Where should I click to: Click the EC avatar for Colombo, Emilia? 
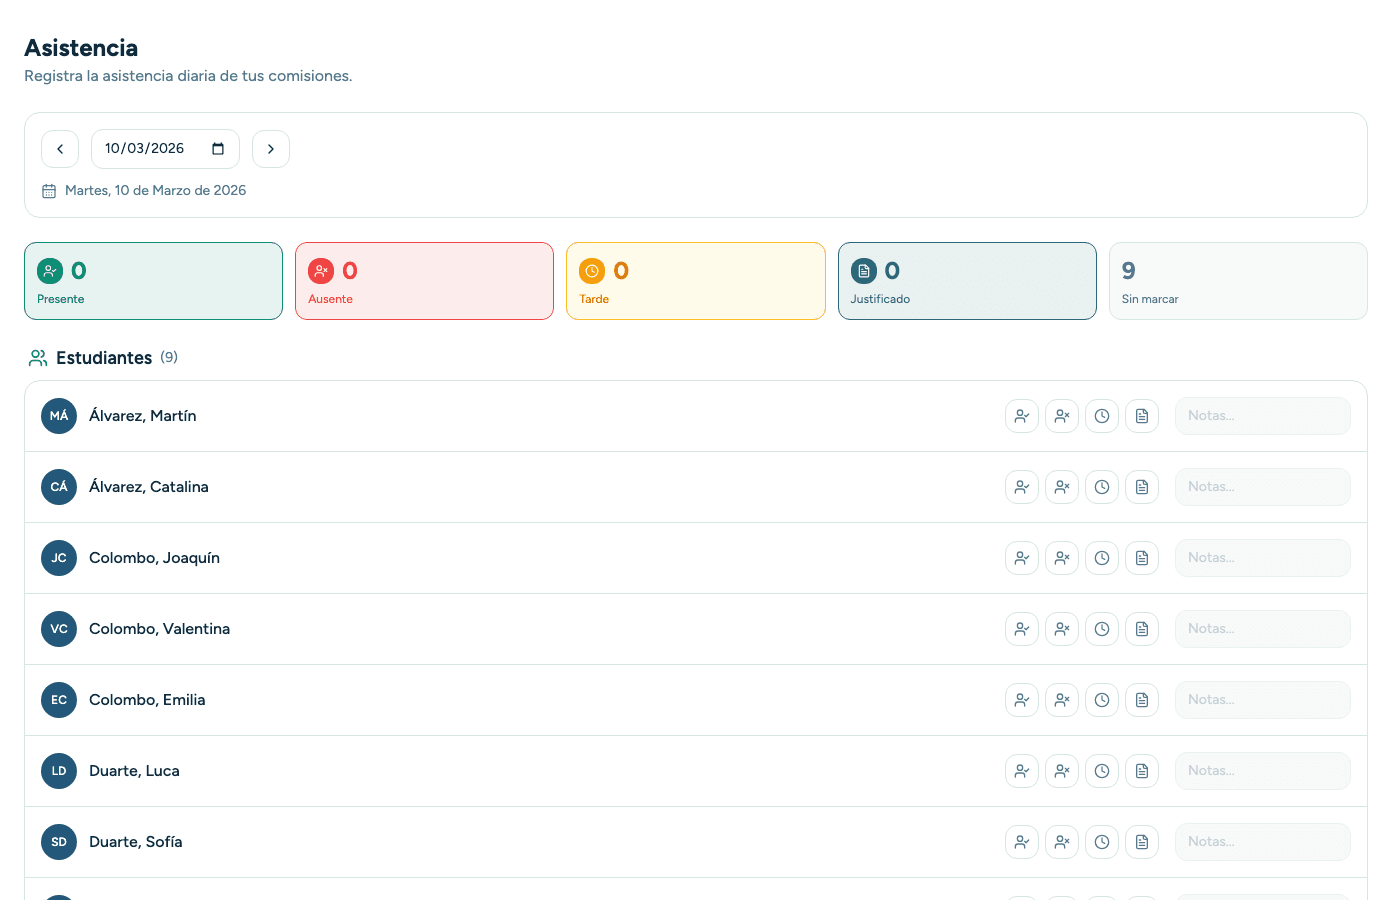click(x=59, y=700)
